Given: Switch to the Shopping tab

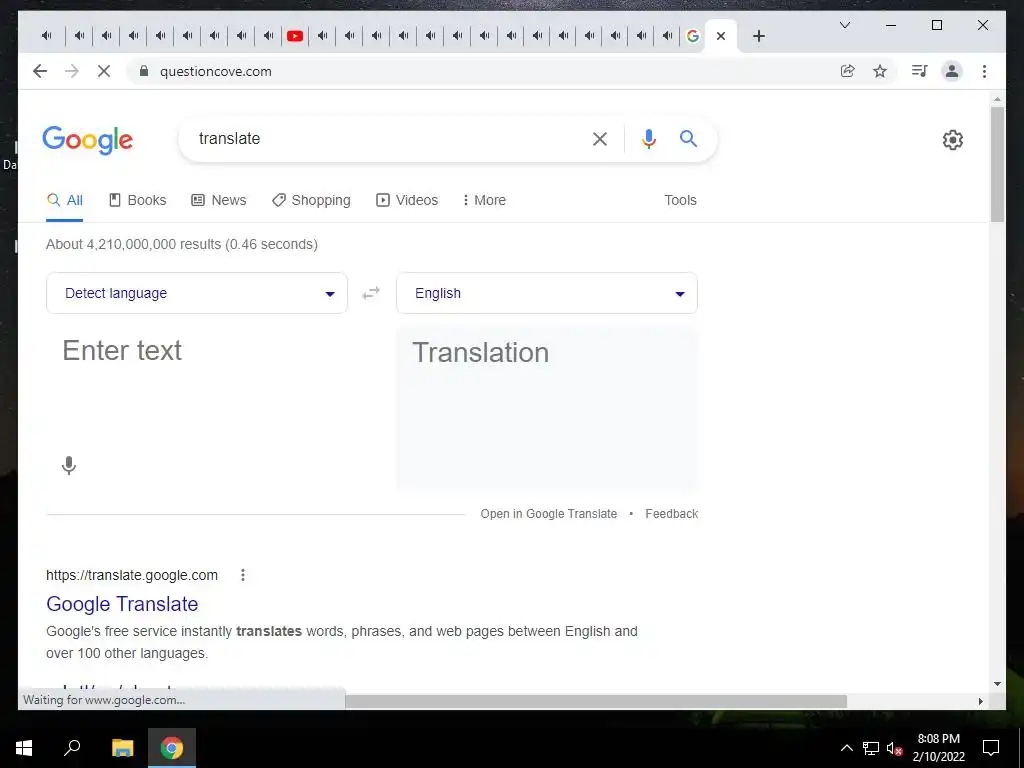Looking at the screenshot, I should (x=312, y=200).
